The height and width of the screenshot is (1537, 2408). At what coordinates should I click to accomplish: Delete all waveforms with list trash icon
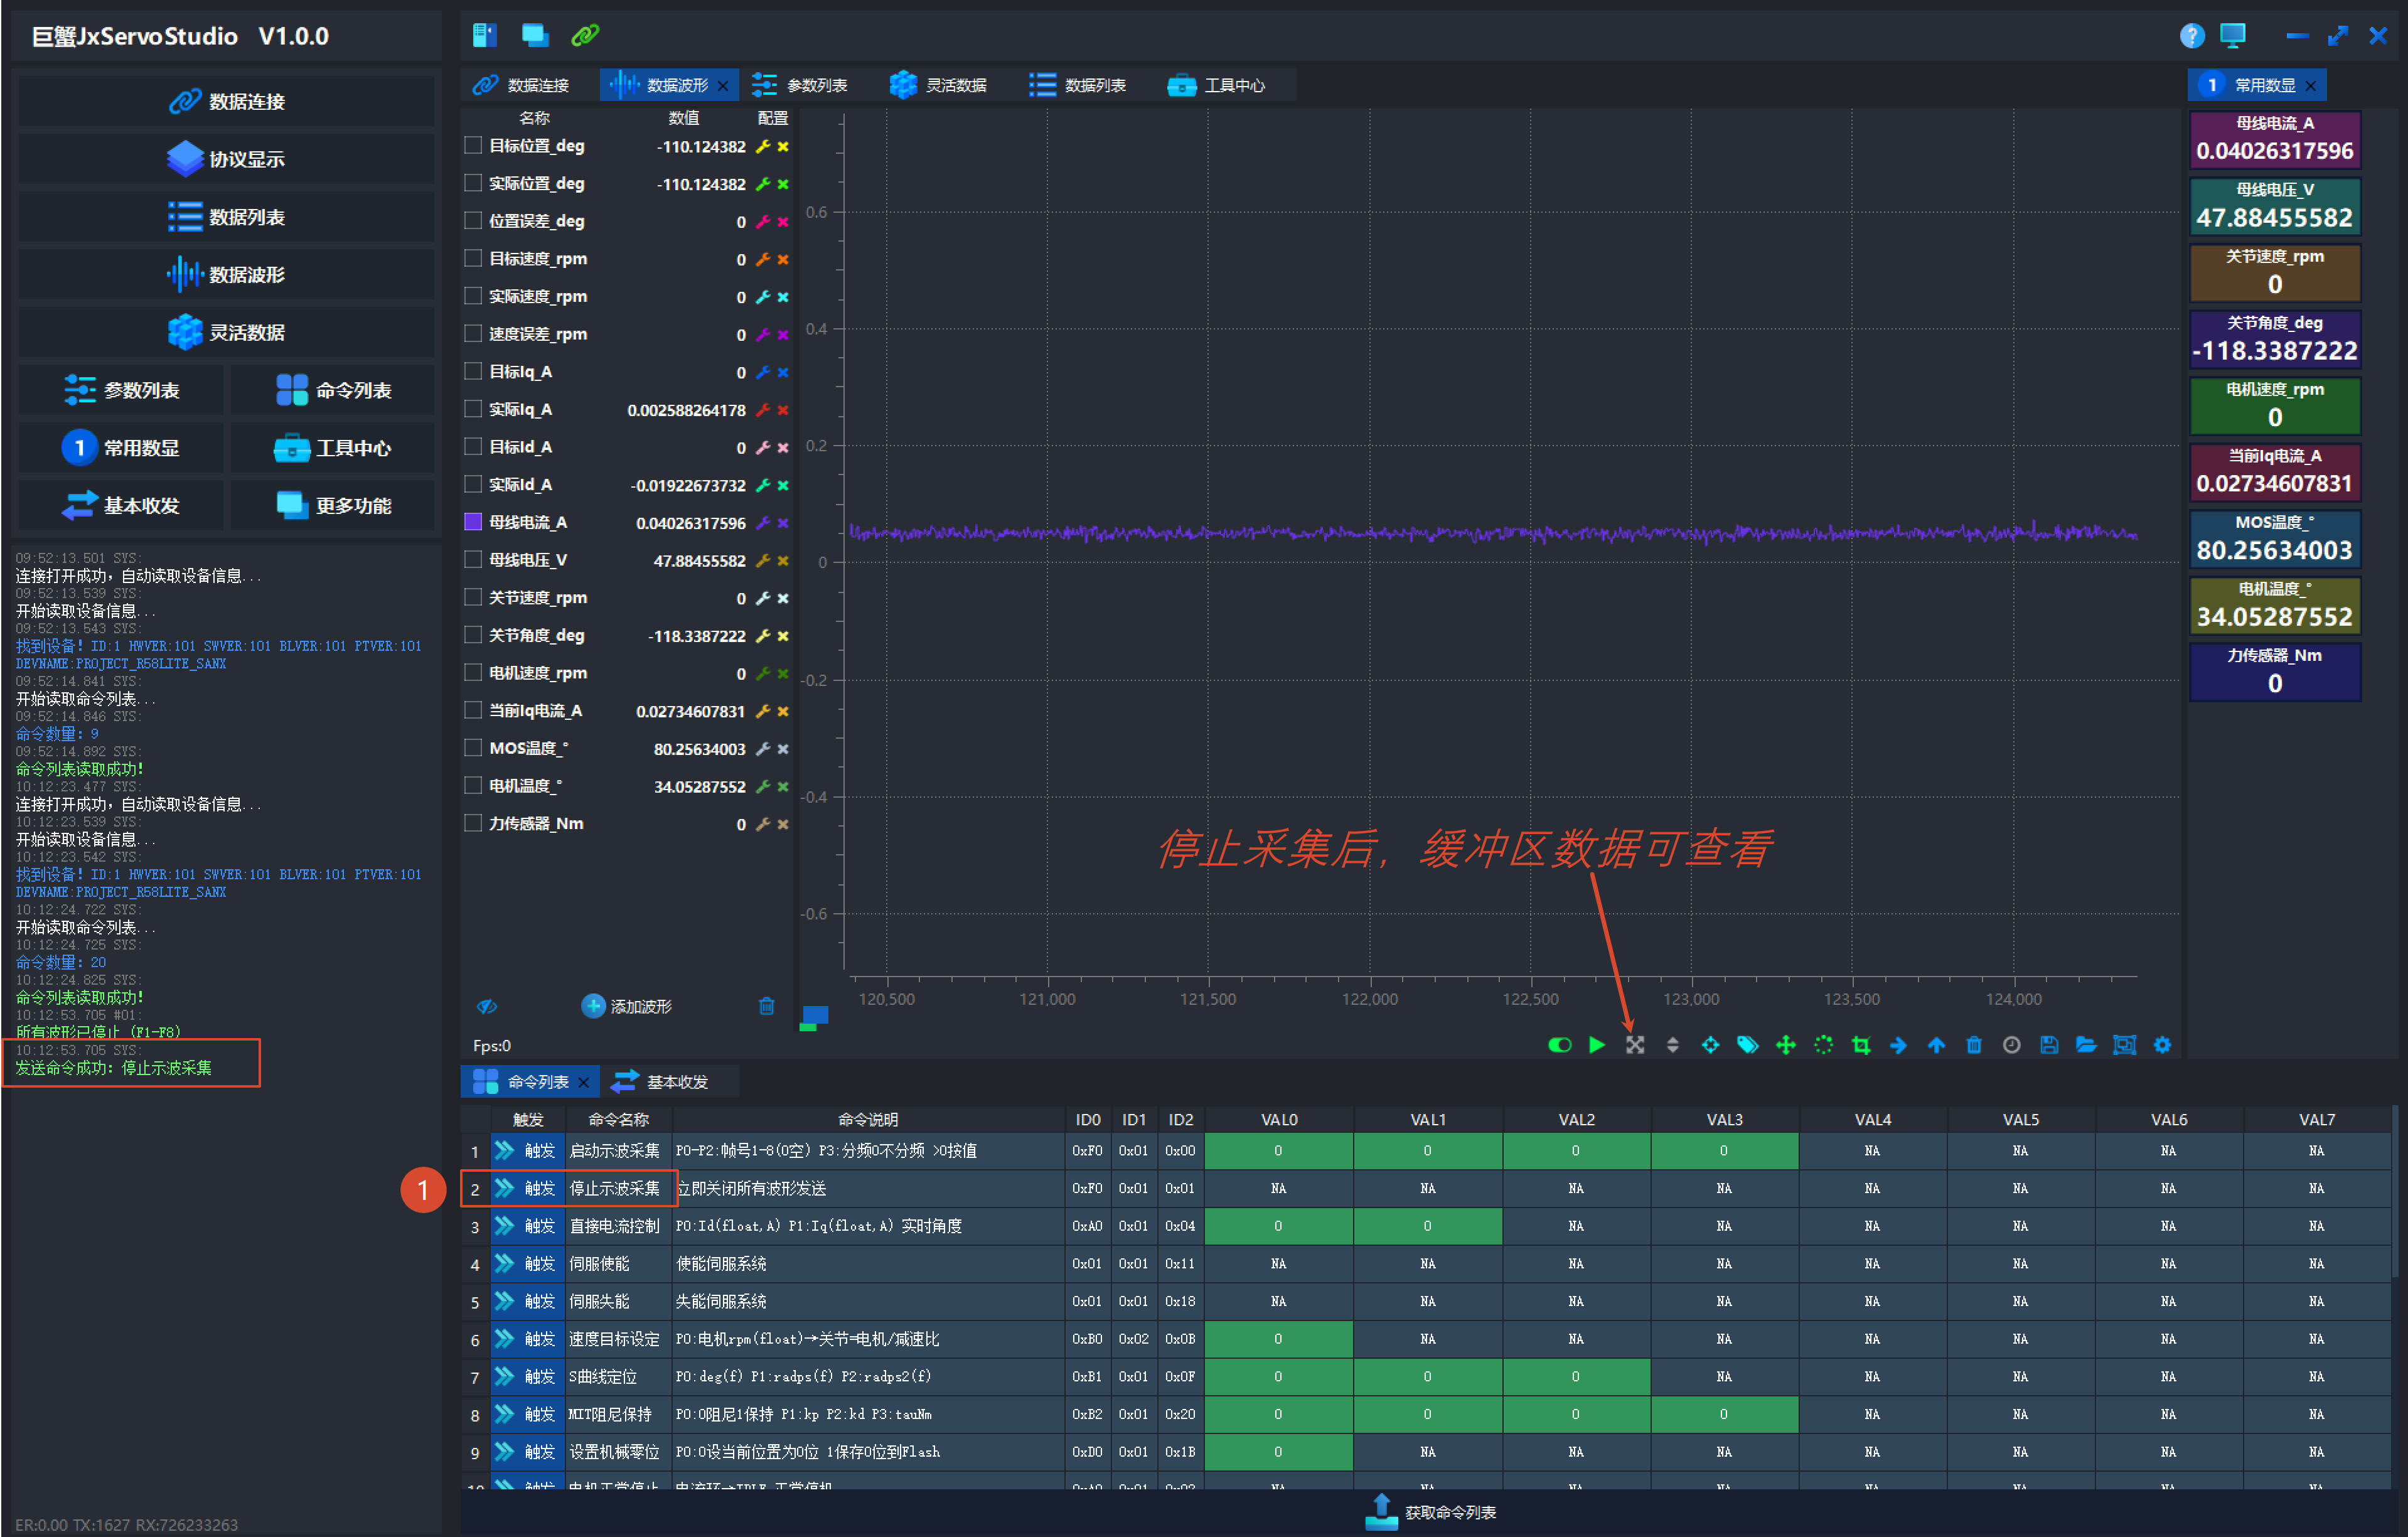[x=766, y=1006]
